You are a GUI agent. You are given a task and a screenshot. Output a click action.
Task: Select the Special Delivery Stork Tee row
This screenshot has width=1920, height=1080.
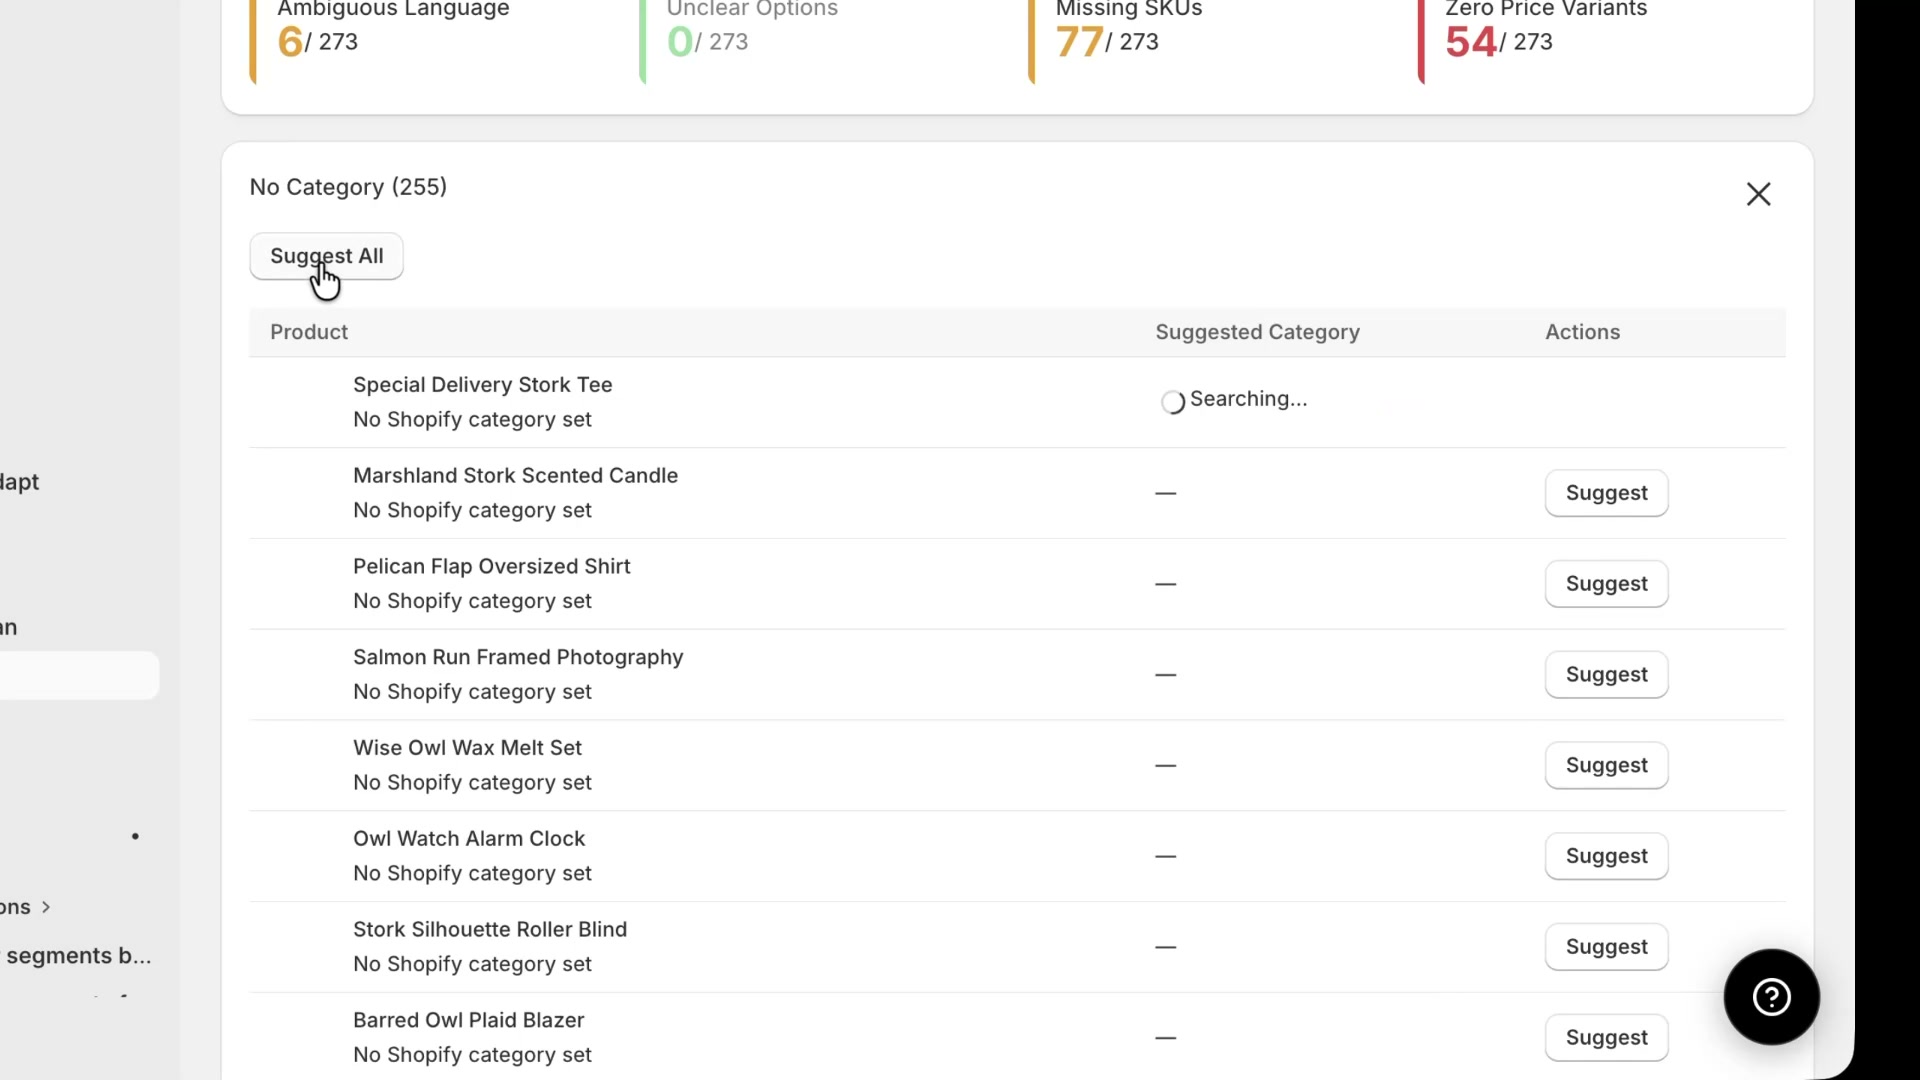[x=700, y=401]
